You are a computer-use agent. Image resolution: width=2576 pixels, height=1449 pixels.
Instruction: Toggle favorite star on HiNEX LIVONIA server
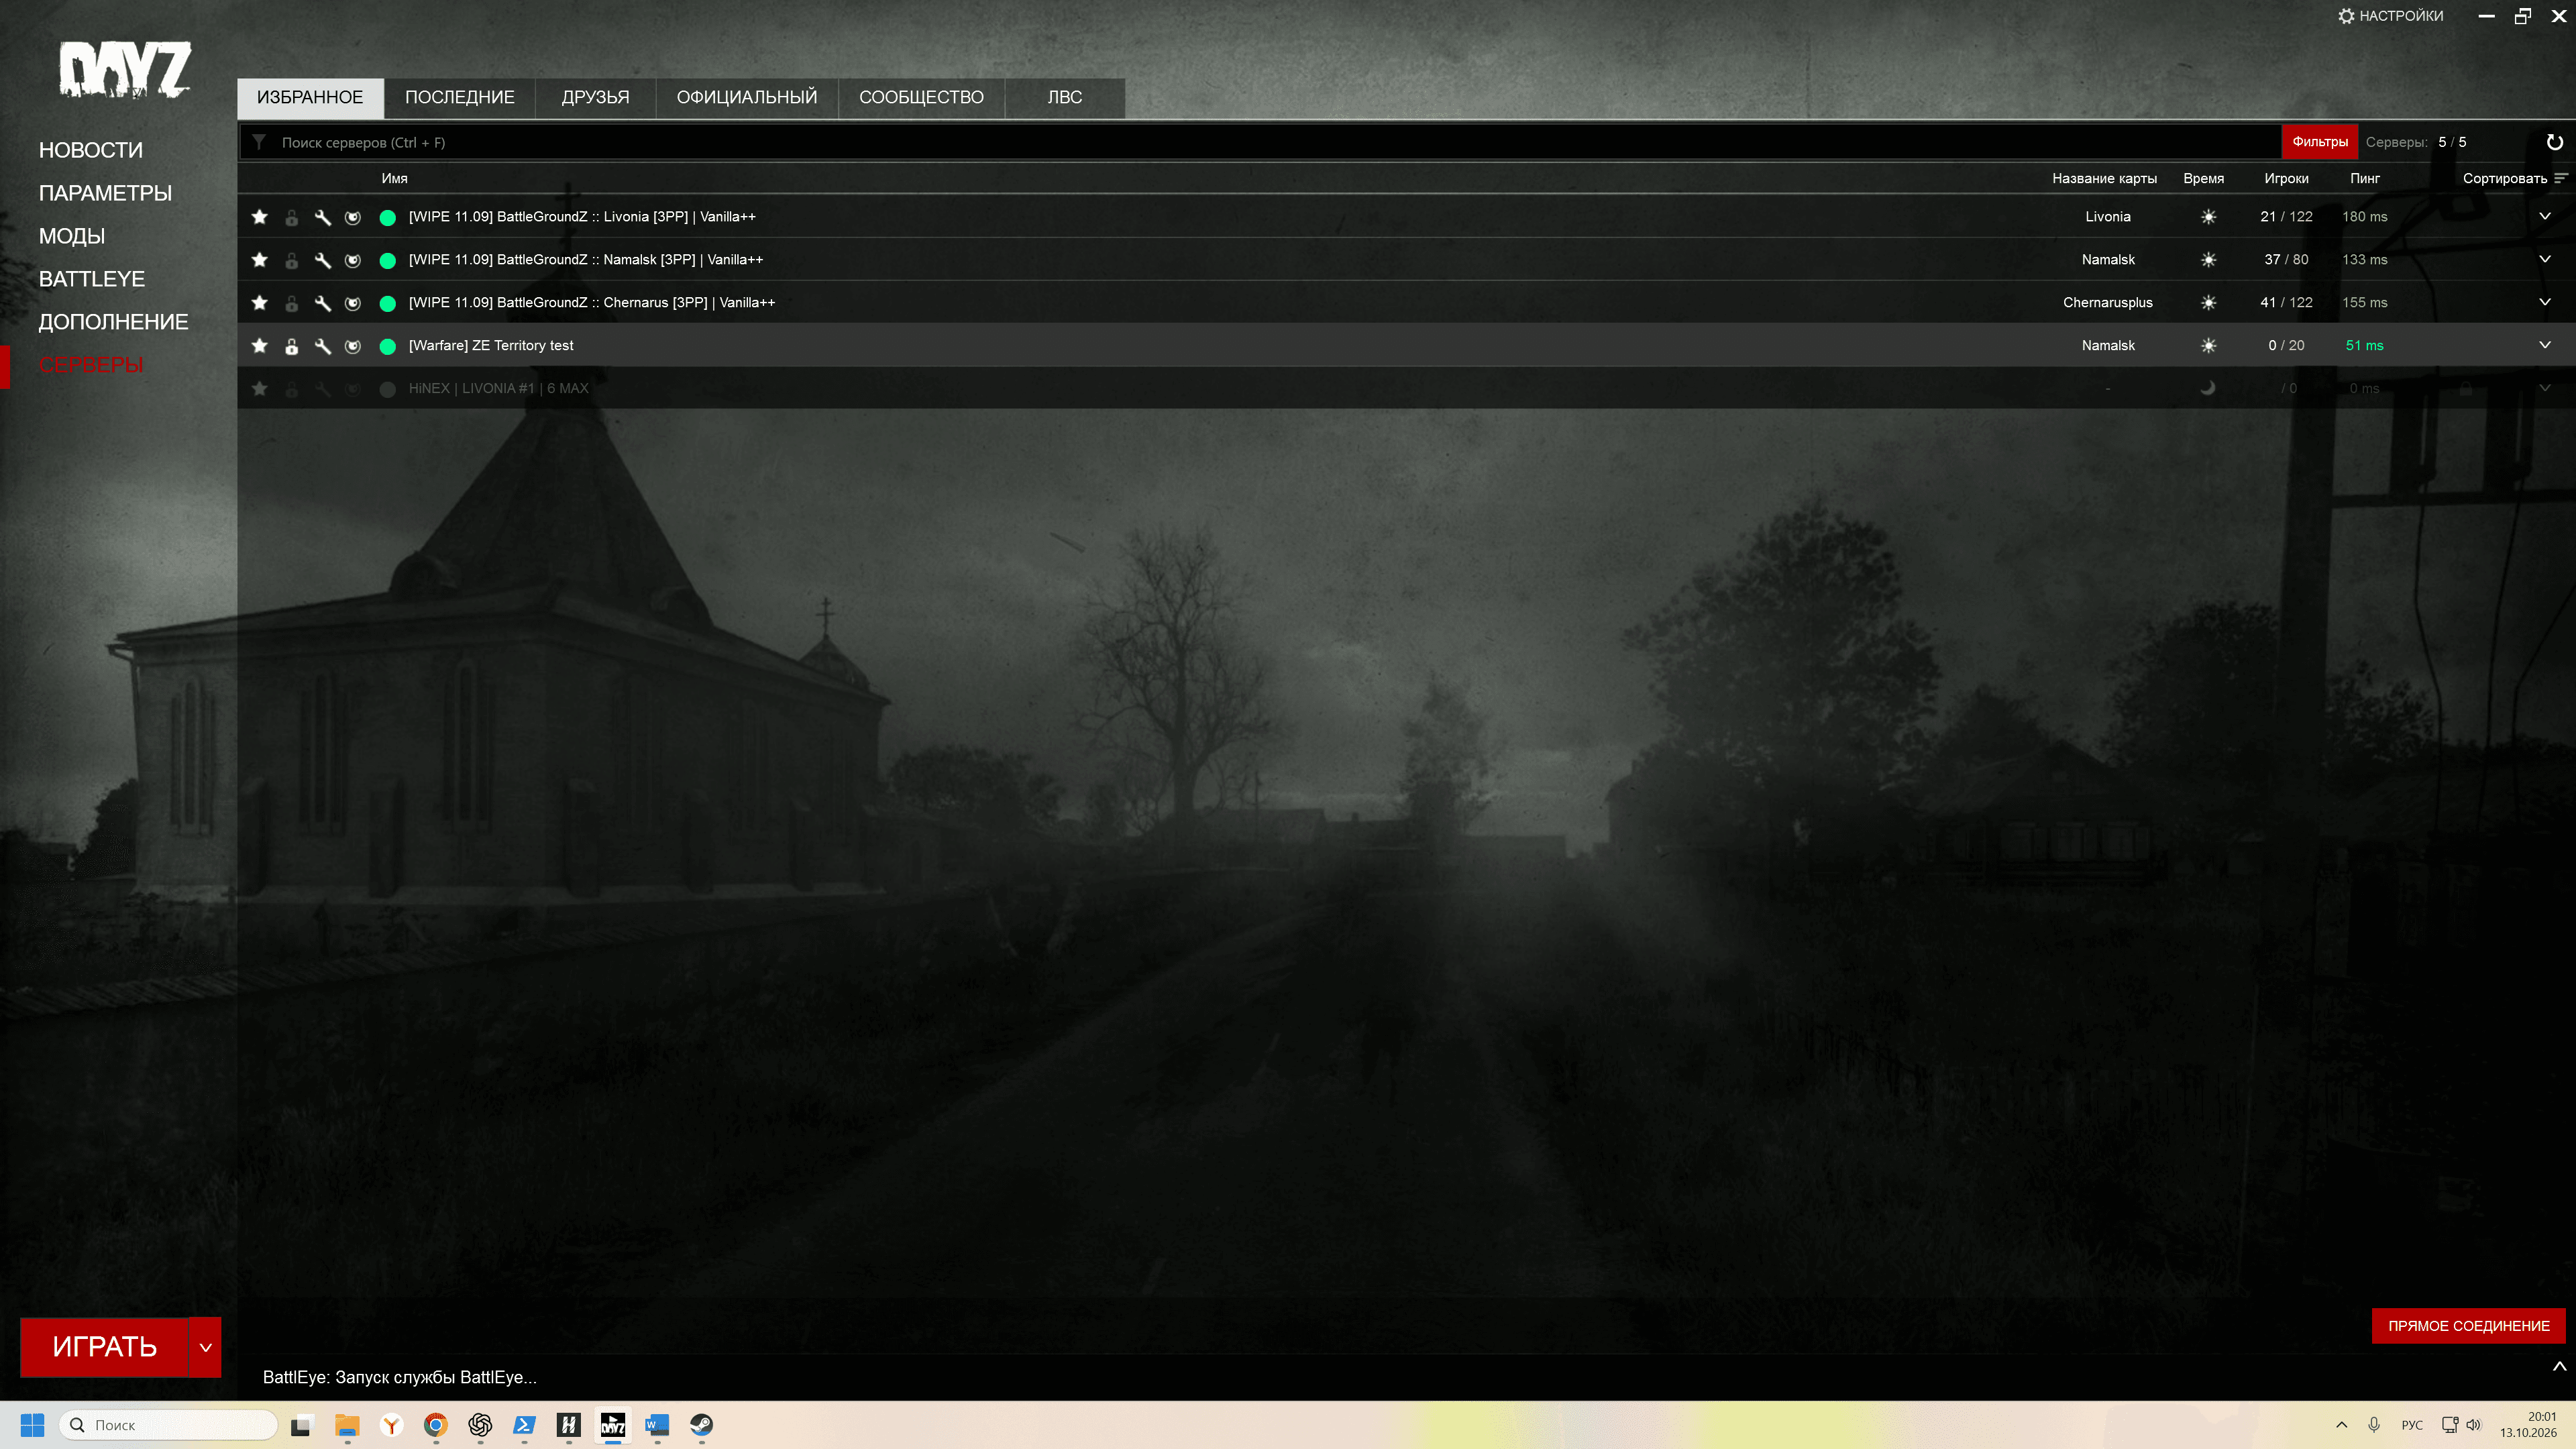[260, 389]
